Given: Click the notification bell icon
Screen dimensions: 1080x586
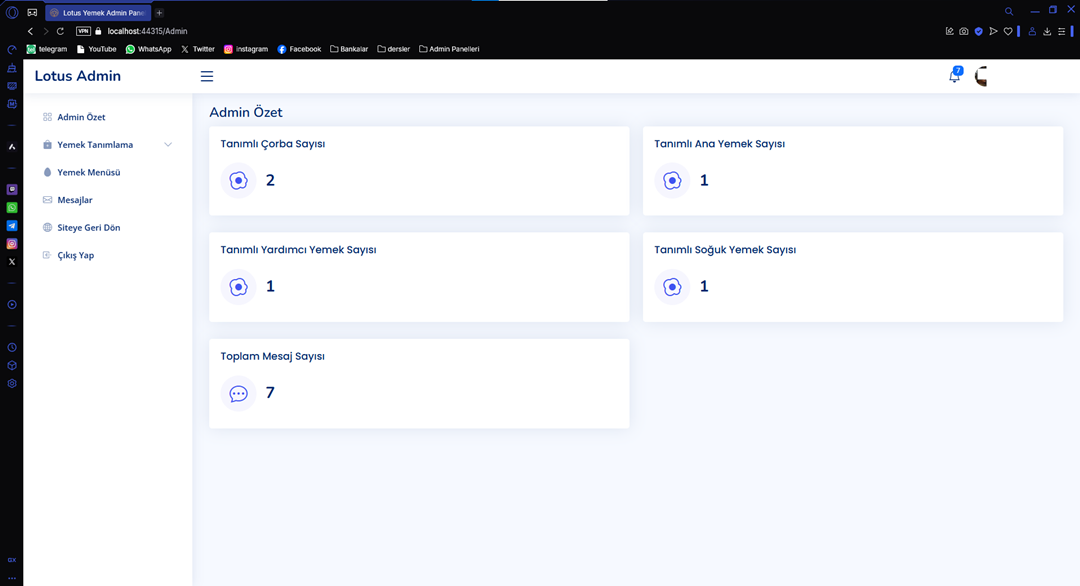Looking at the screenshot, I should click(x=954, y=77).
